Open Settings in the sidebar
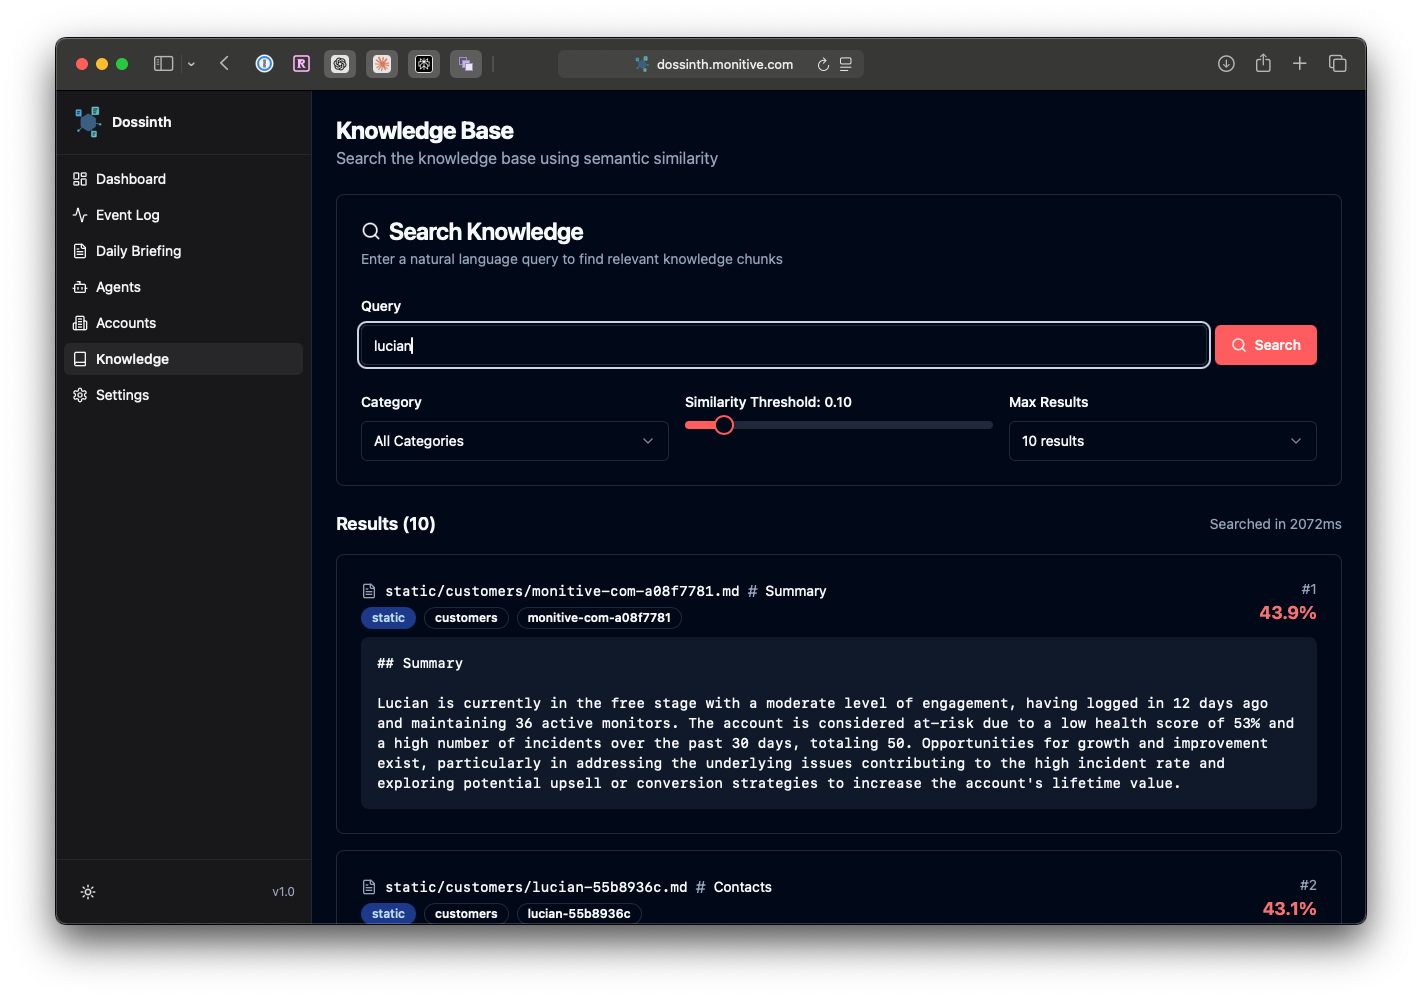This screenshot has height=998, width=1422. coord(122,395)
